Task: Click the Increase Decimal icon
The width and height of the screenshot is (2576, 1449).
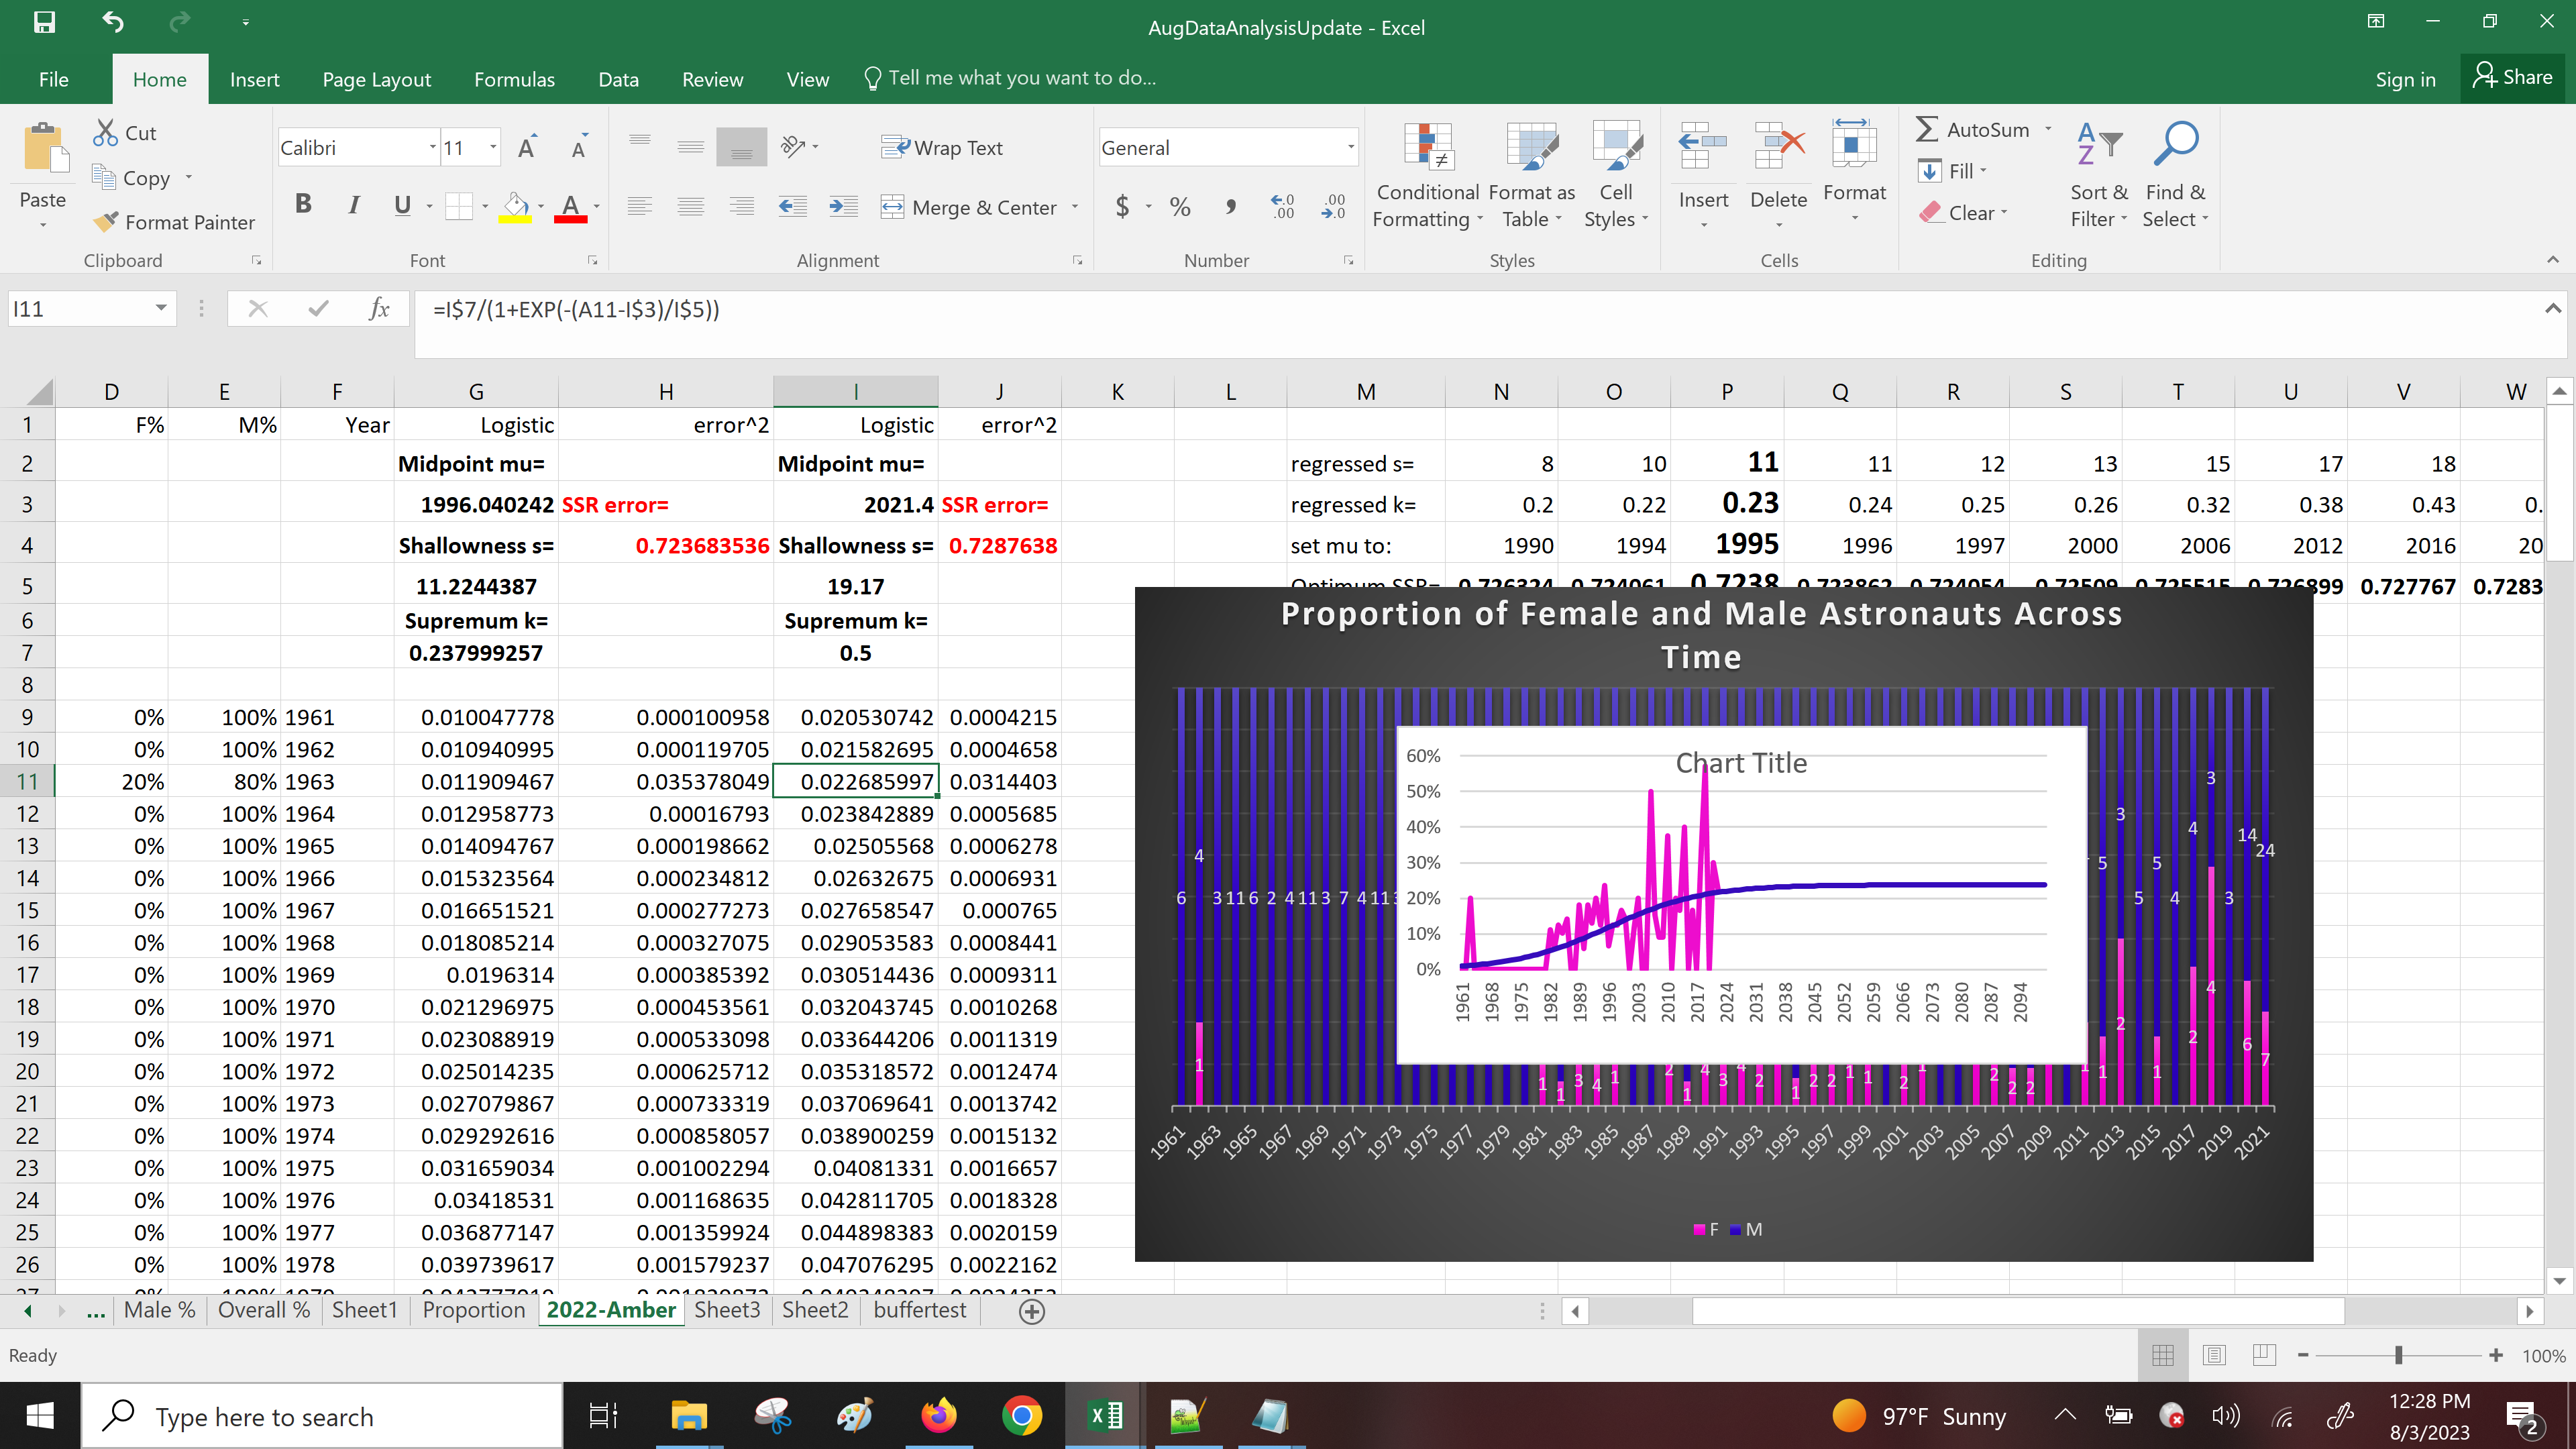Action: pyautogui.click(x=1283, y=207)
